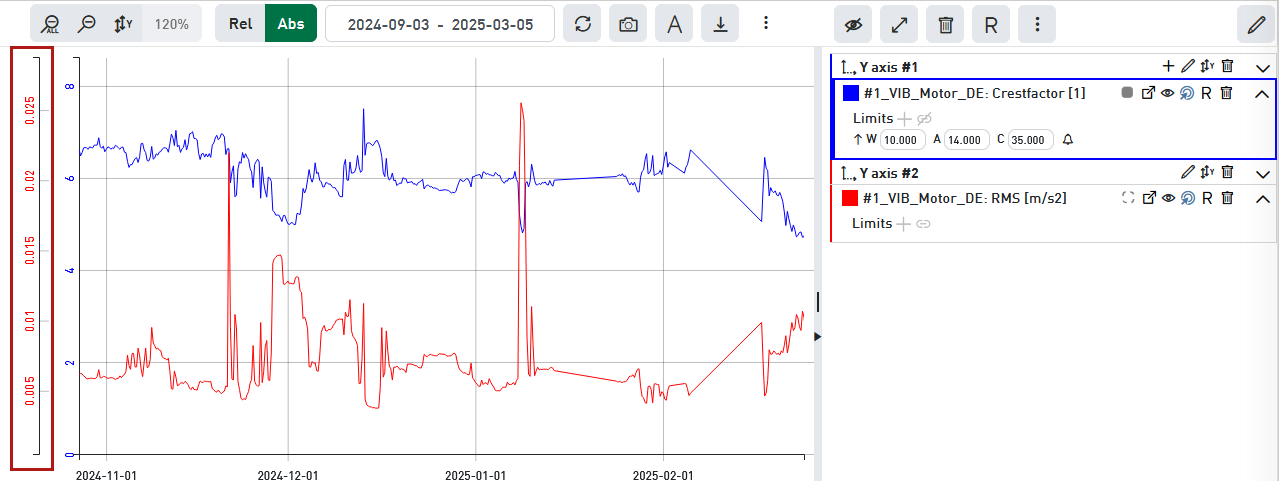Select the Y axis #2 header label
Image resolution: width=1279 pixels, height=481 pixels.
tap(888, 173)
